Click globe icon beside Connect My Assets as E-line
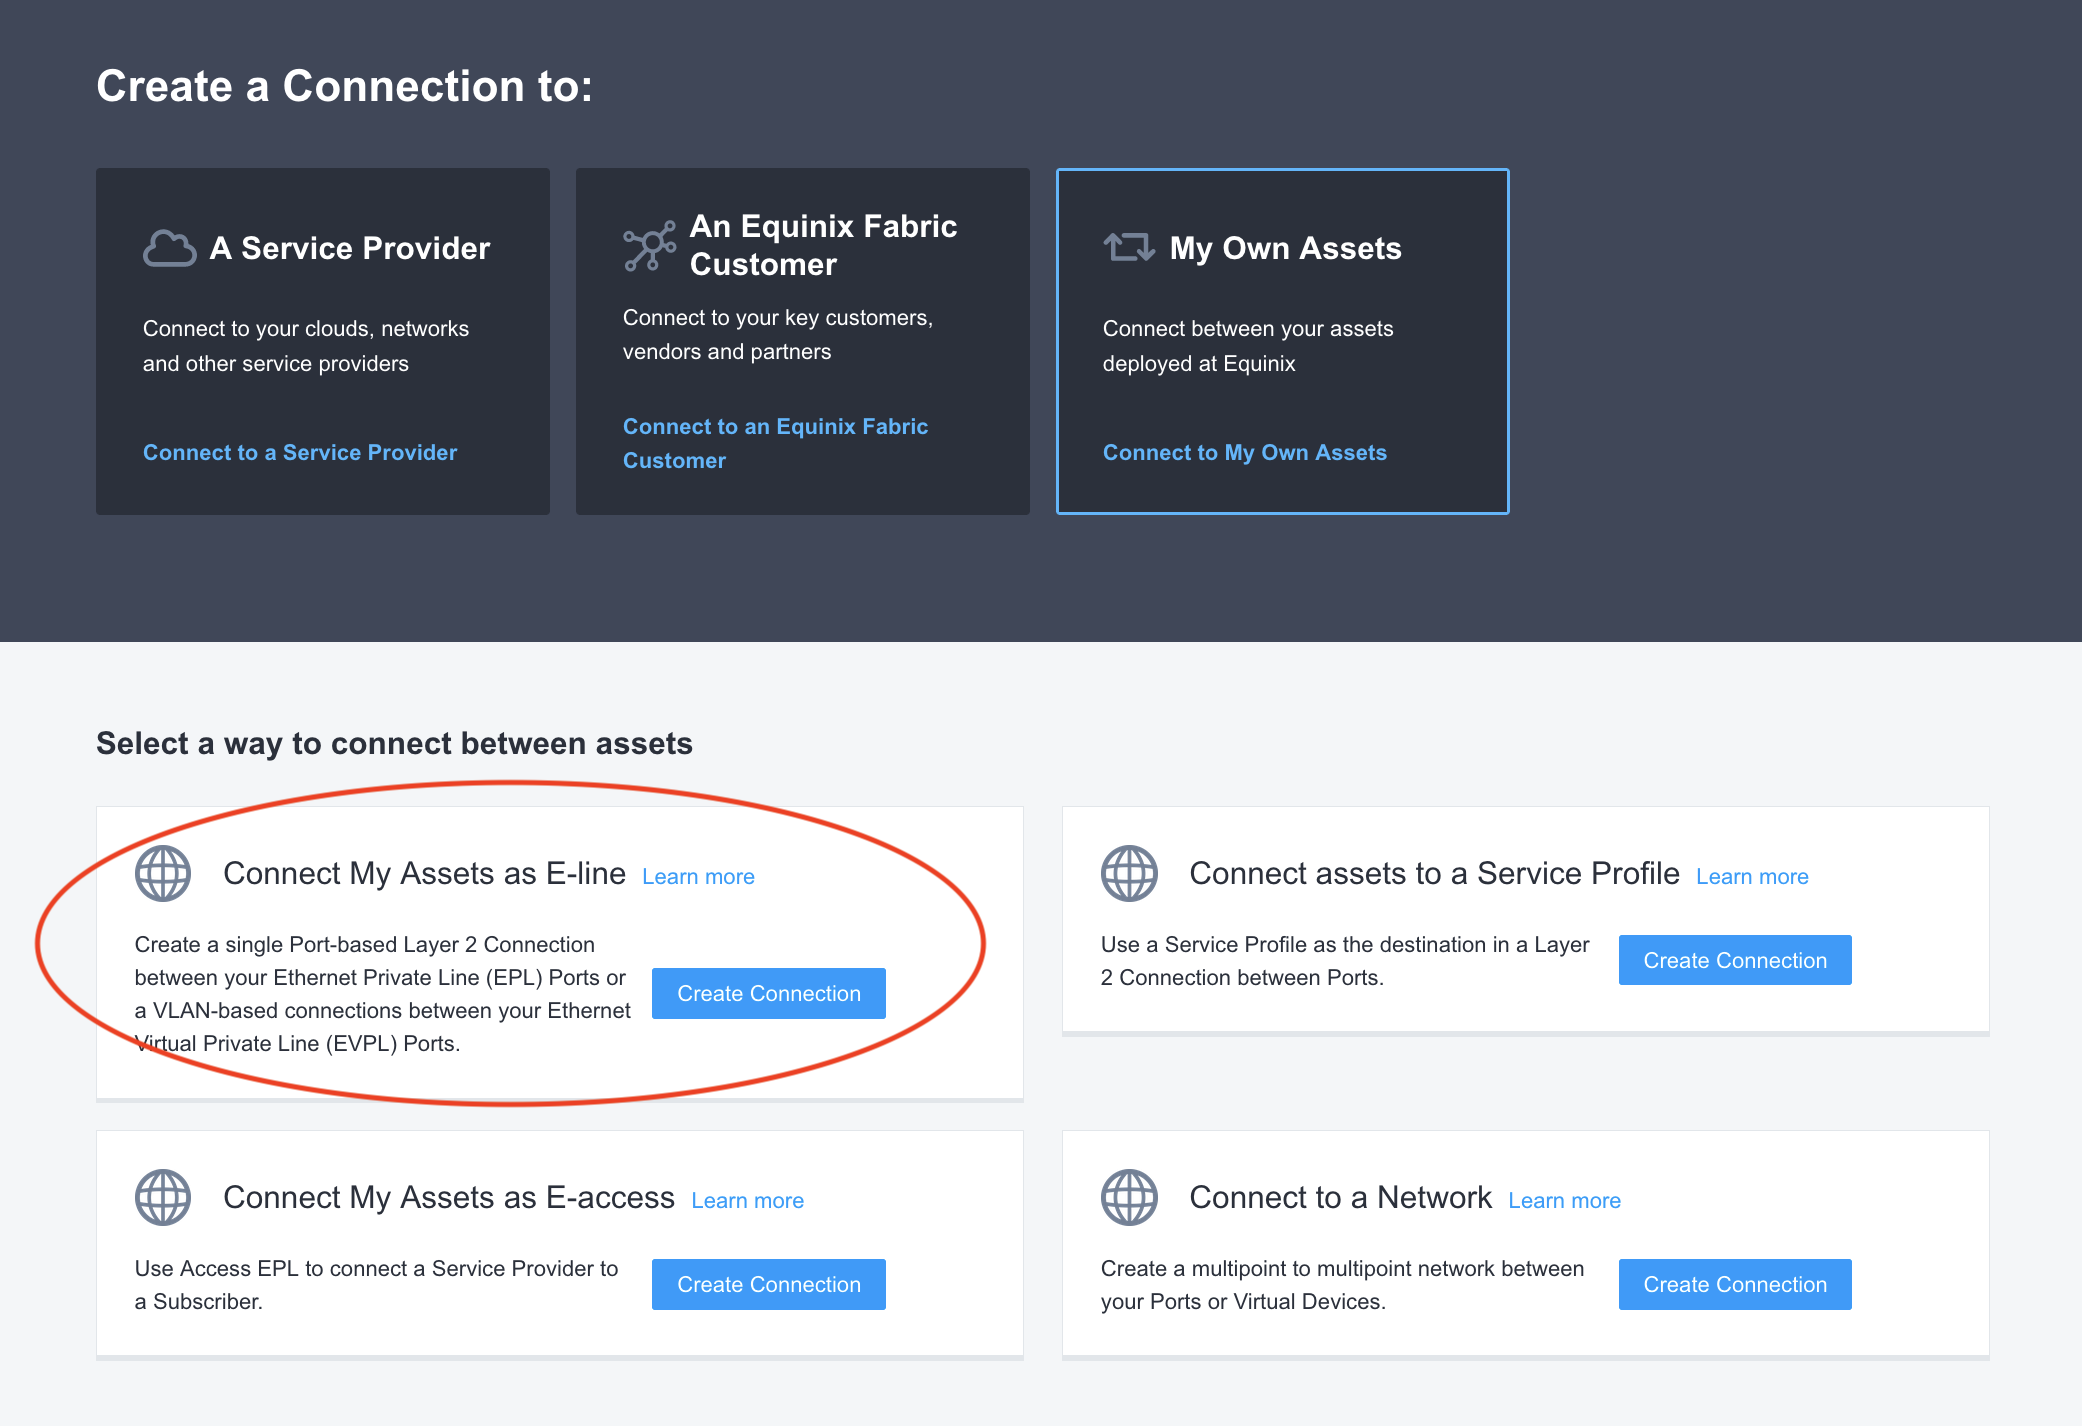Screen dimensions: 2082x1426 coord(163,873)
